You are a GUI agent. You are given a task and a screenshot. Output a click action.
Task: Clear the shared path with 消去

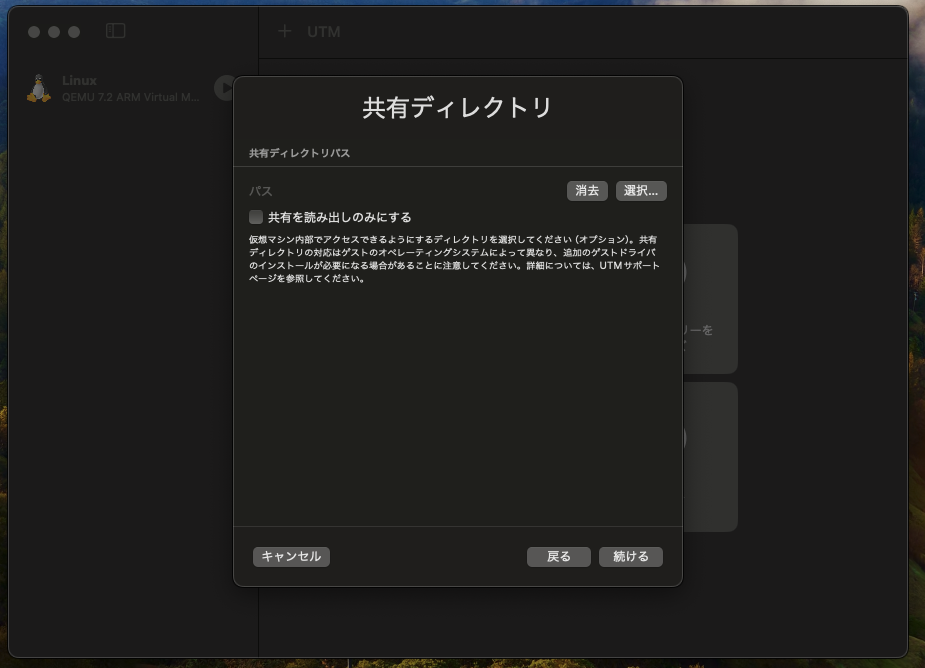pyautogui.click(x=586, y=190)
